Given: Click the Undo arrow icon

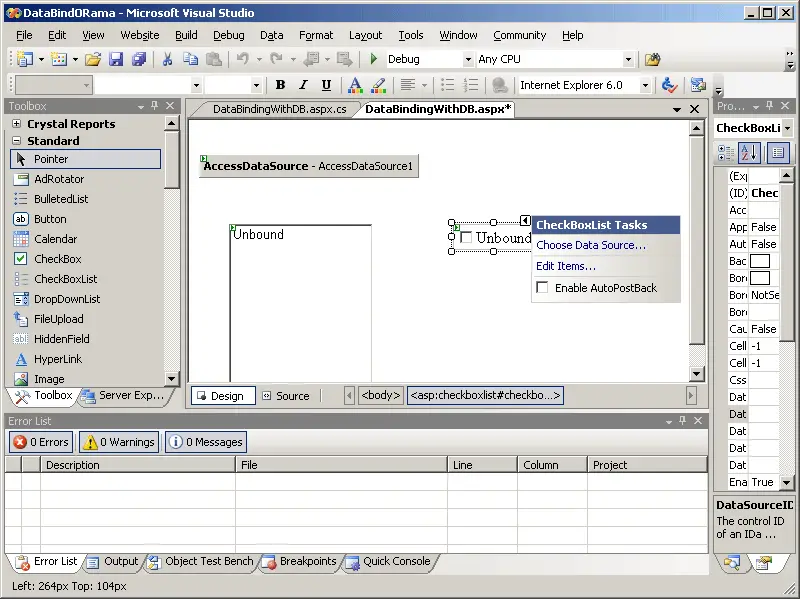Looking at the screenshot, I should [x=242, y=59].
